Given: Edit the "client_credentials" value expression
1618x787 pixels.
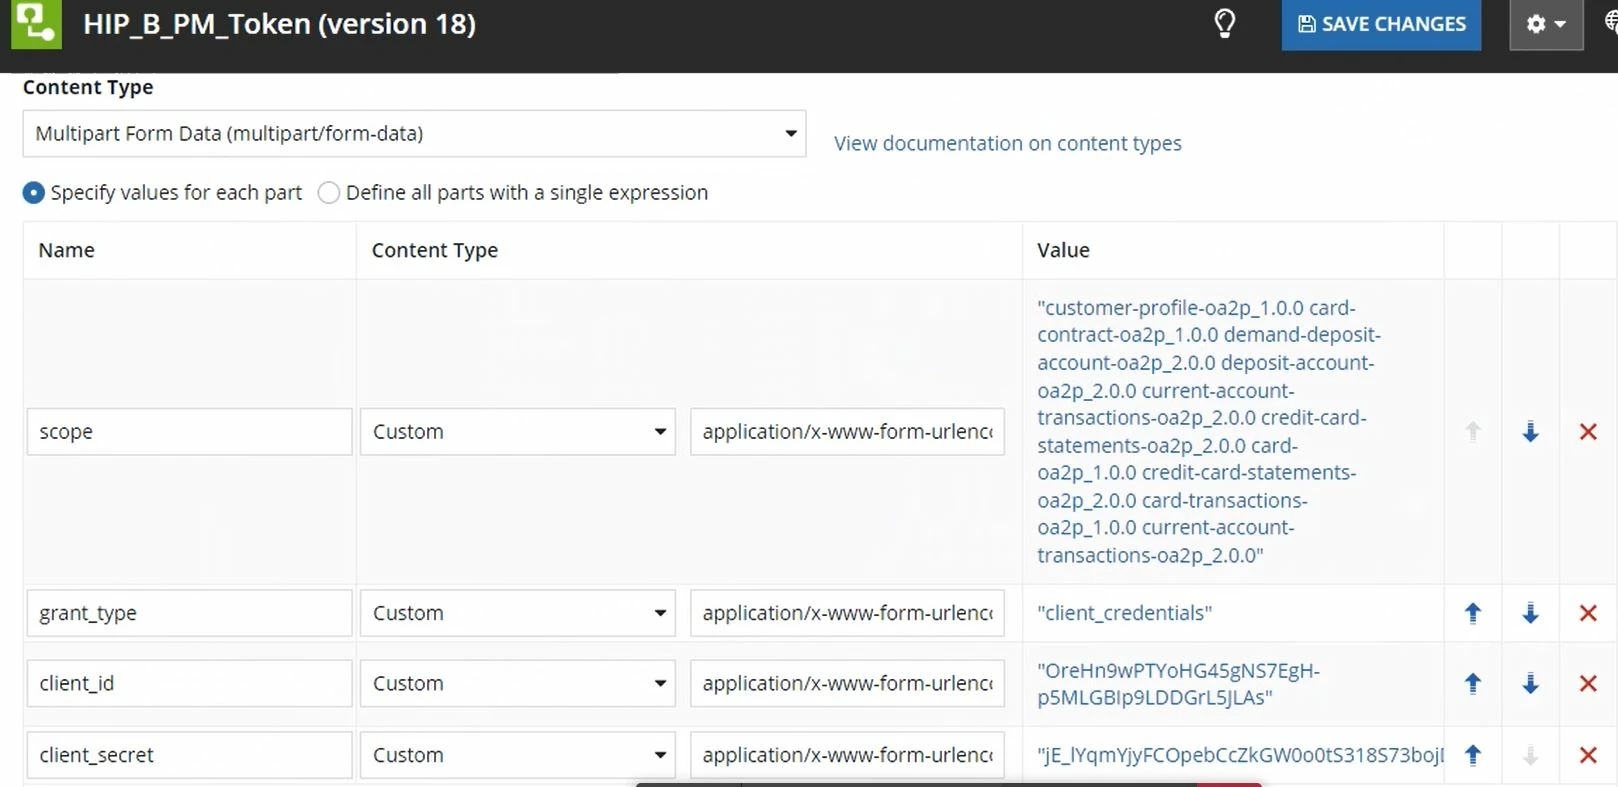Looking at the screenshot, I should (x=1124, y=613).
